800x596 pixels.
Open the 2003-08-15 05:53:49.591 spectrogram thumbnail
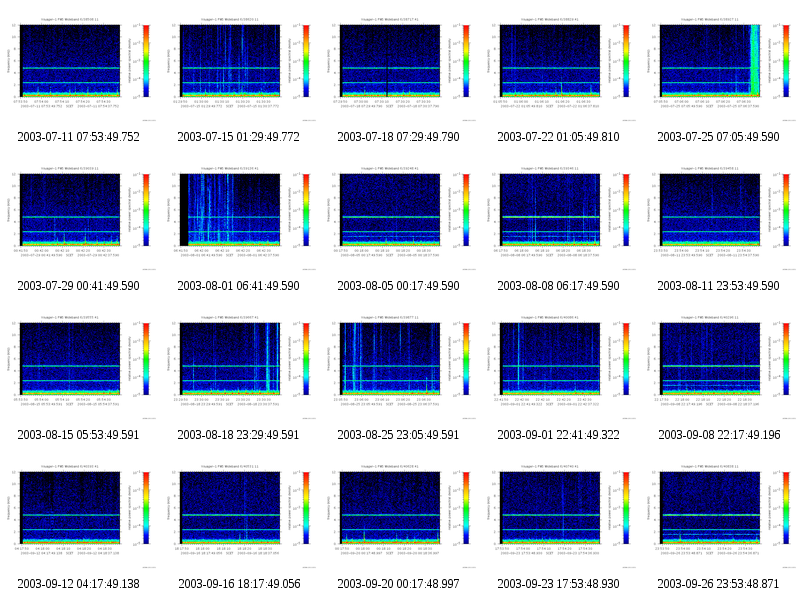(x=78, y=366)
